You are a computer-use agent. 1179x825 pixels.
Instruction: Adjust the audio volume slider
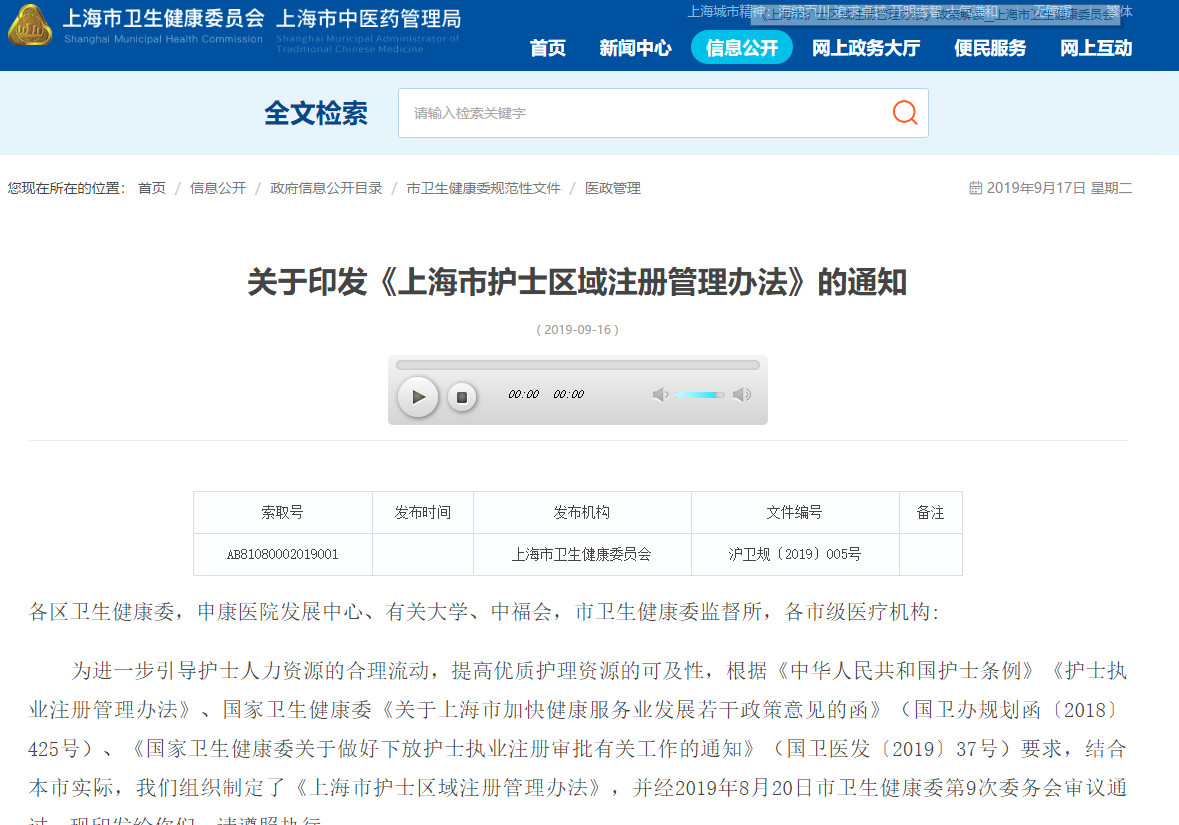[700, 395]
